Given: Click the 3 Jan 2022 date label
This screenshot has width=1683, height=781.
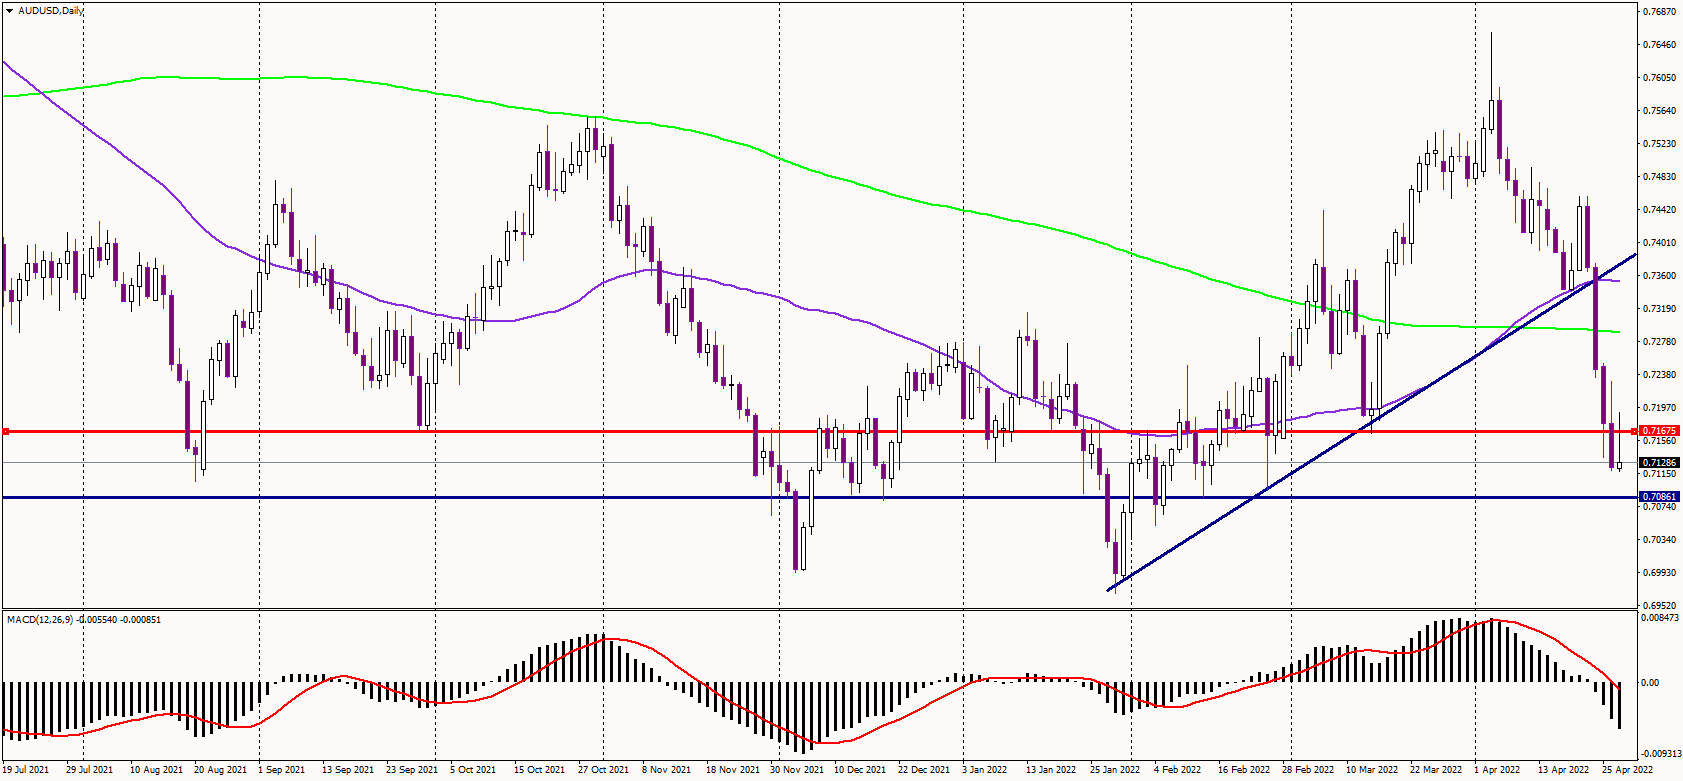Looking at the screenshot, I should pyautogui.click(x=984, y=770).
